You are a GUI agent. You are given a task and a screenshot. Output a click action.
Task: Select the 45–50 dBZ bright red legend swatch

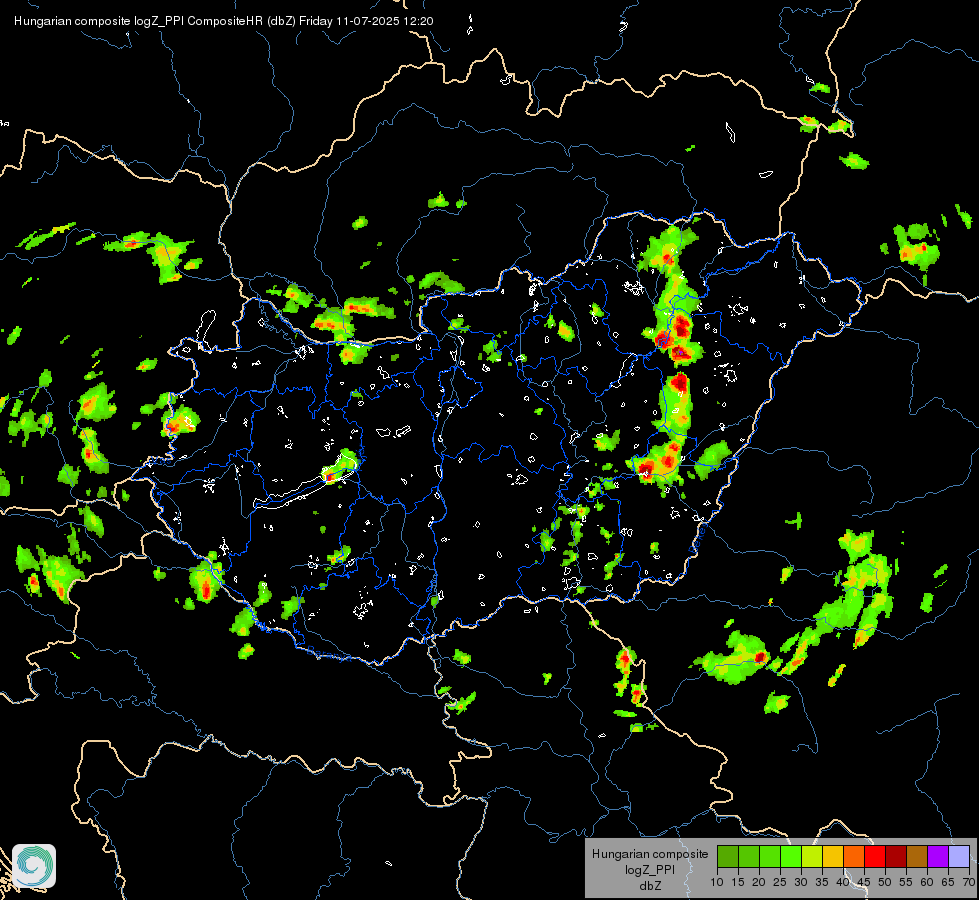(x=875, y=856)
